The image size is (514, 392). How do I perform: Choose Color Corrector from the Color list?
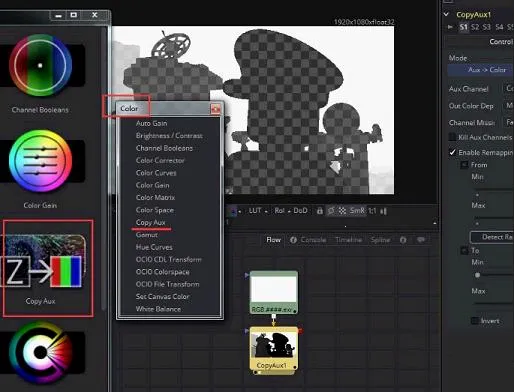click(160, 160)
